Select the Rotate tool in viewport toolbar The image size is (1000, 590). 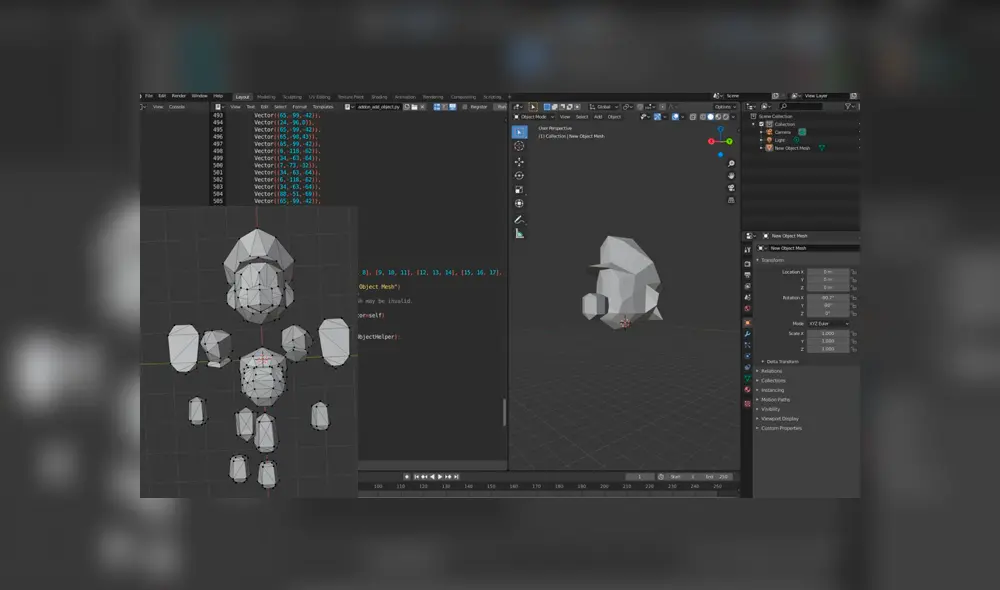[x=519, y=175]
